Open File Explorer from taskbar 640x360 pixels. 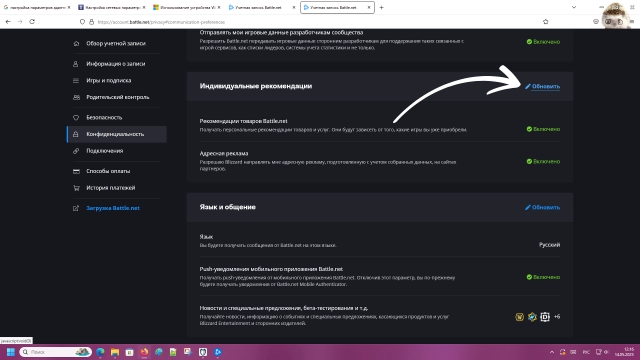click(x=115, y=352)
